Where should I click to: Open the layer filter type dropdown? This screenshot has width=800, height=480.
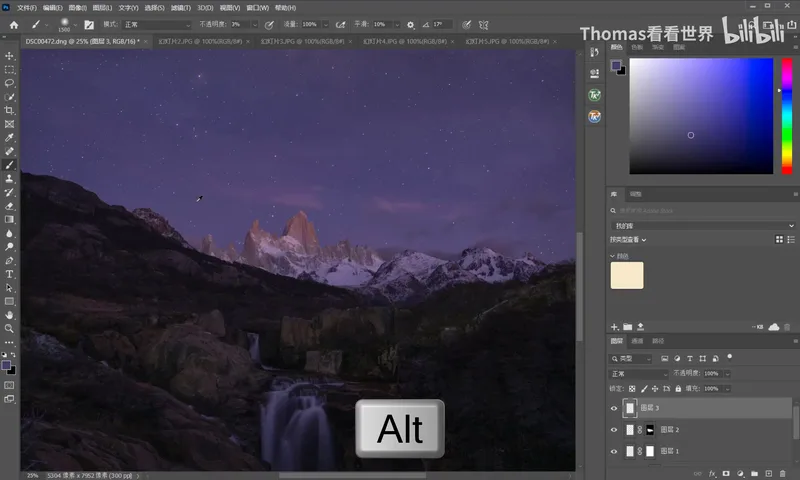(631, 359)
